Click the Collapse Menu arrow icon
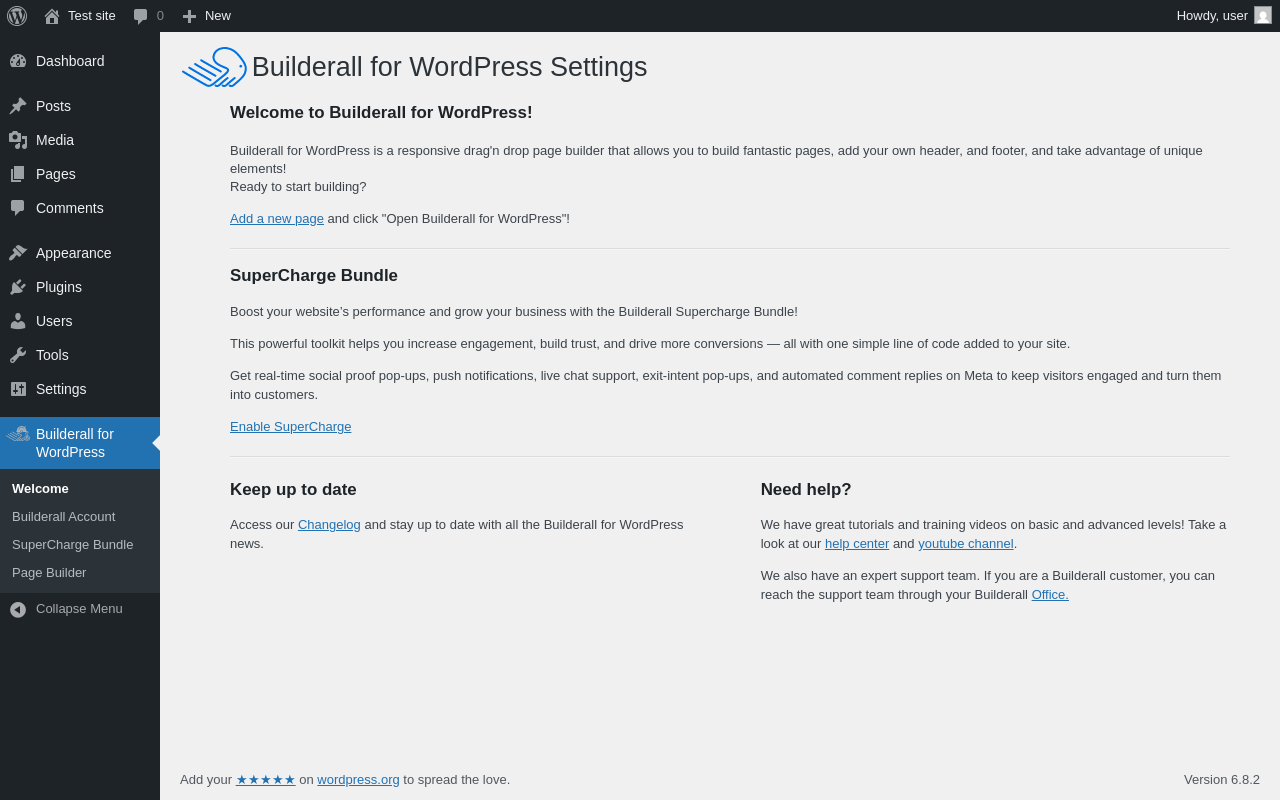Viewport: 1280px width, 800px height. click(18, 609)
